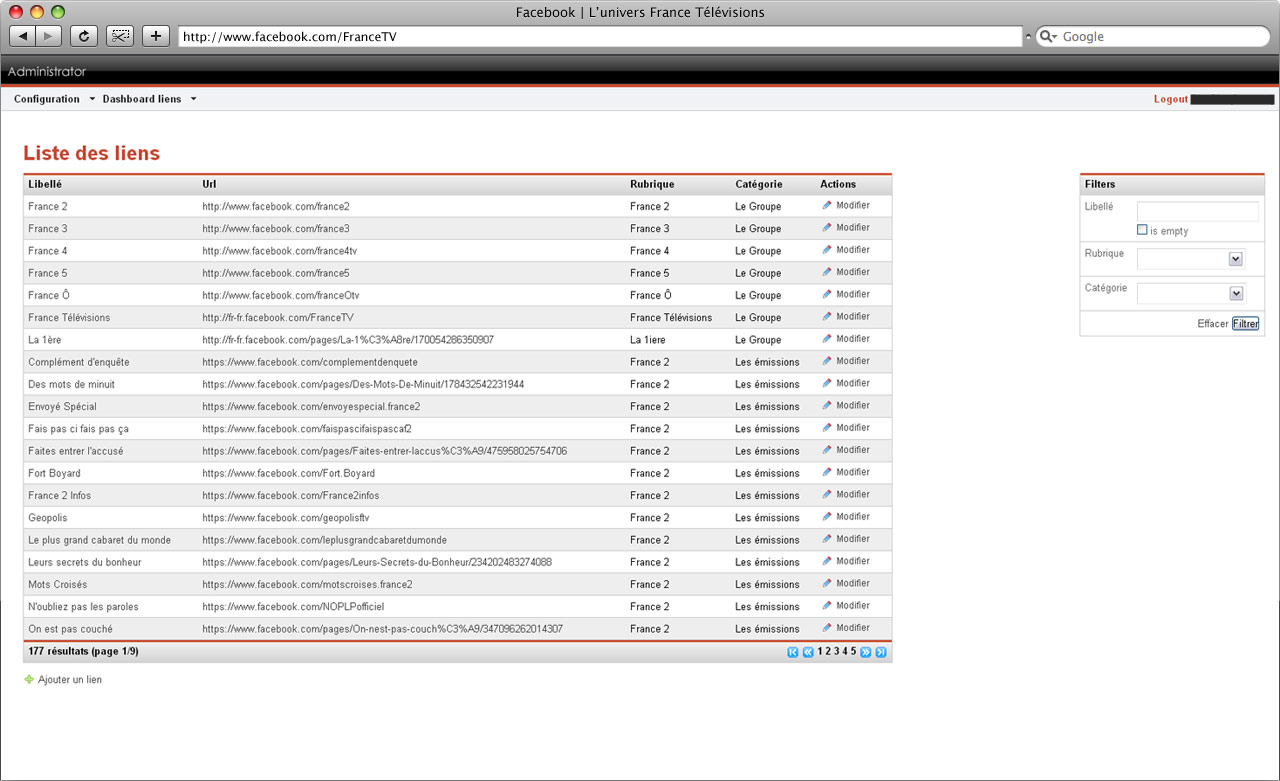Open the Configuration menu
Image resolution: width=1280 pixels, height=781 pixels.
[54, 99]
